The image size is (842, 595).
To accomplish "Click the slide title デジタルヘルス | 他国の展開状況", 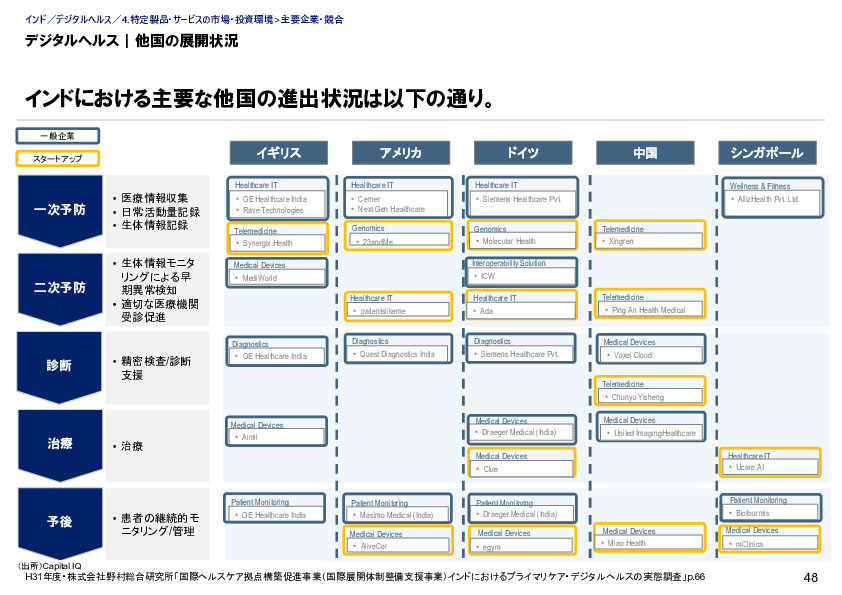I will pos(132,41).
